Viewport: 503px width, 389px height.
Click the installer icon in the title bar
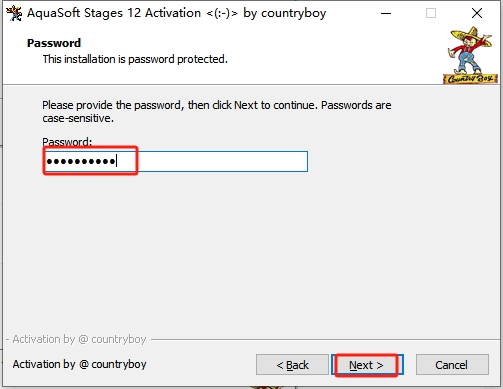14,13
